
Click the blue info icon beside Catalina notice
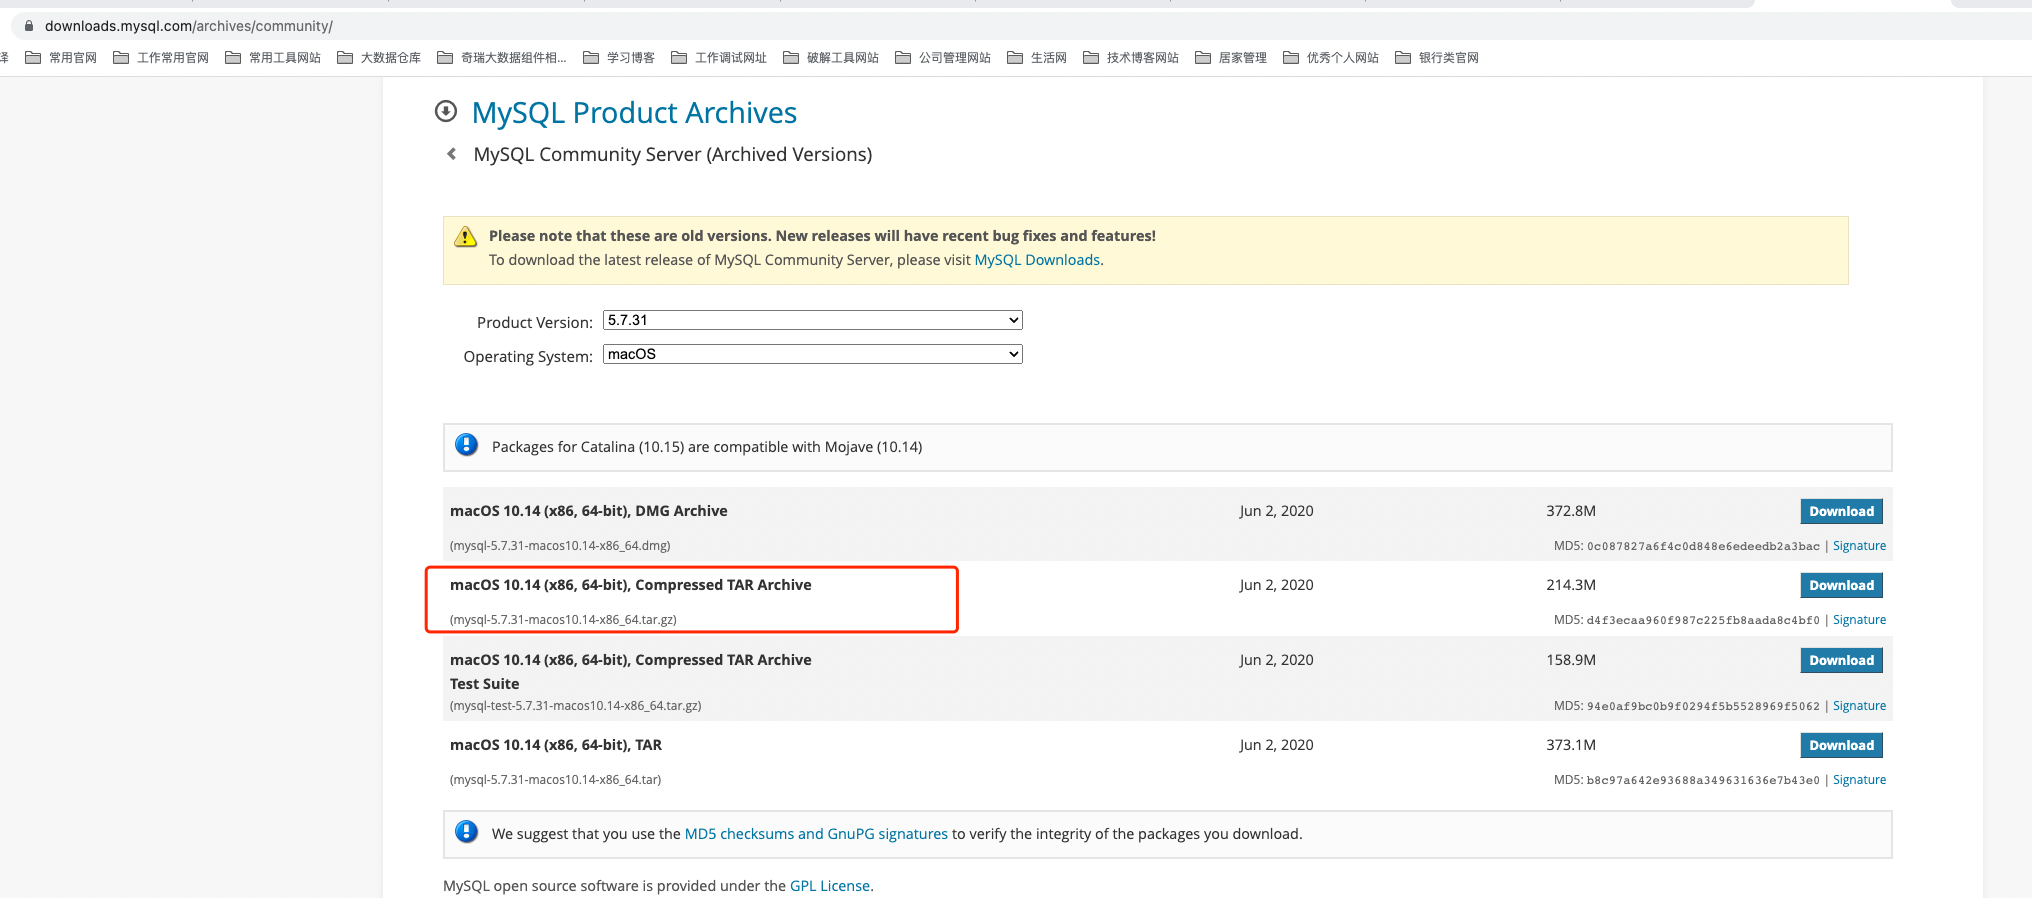coord(466,446)
